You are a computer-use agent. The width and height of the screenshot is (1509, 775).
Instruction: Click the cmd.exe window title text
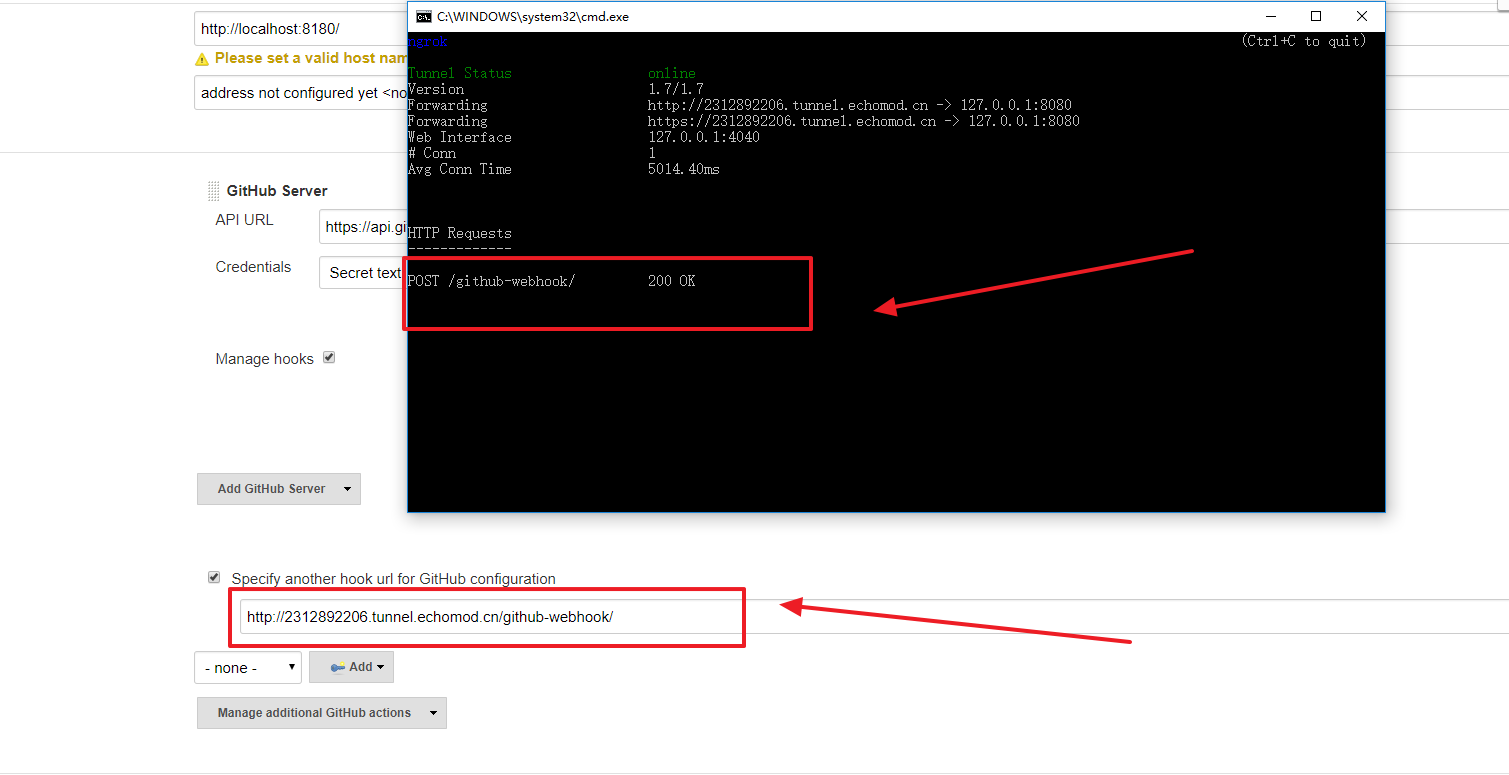click(x=533, y=17)
